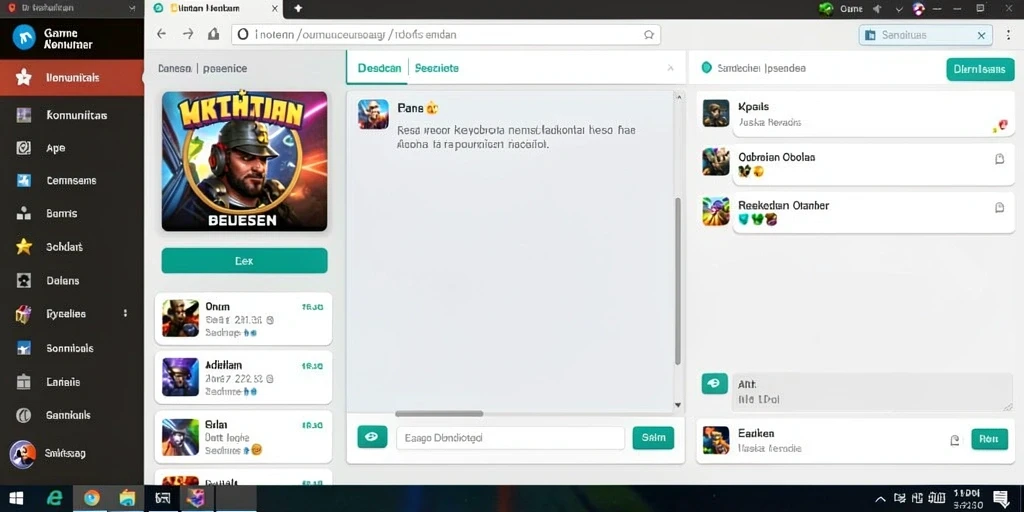The width and height of the screenshot is (1024, 512).
Task: Open Bamis sidebar entry
Action: click(x=71, y=214)
